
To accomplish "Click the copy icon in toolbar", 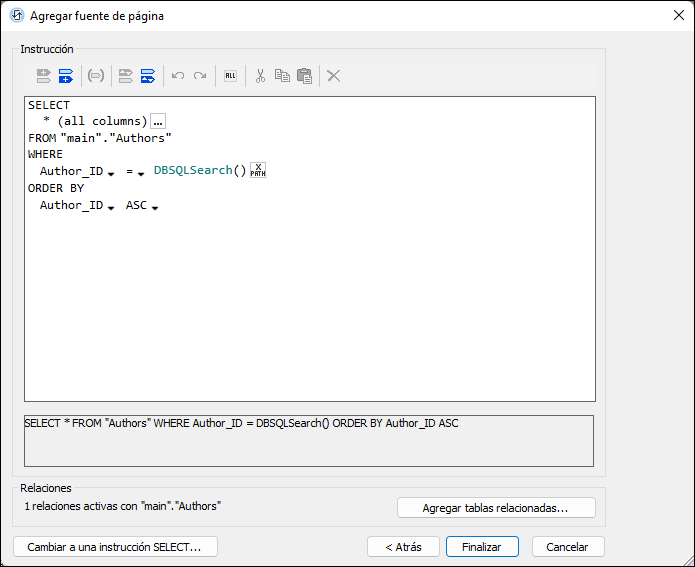I will point(282,75).
